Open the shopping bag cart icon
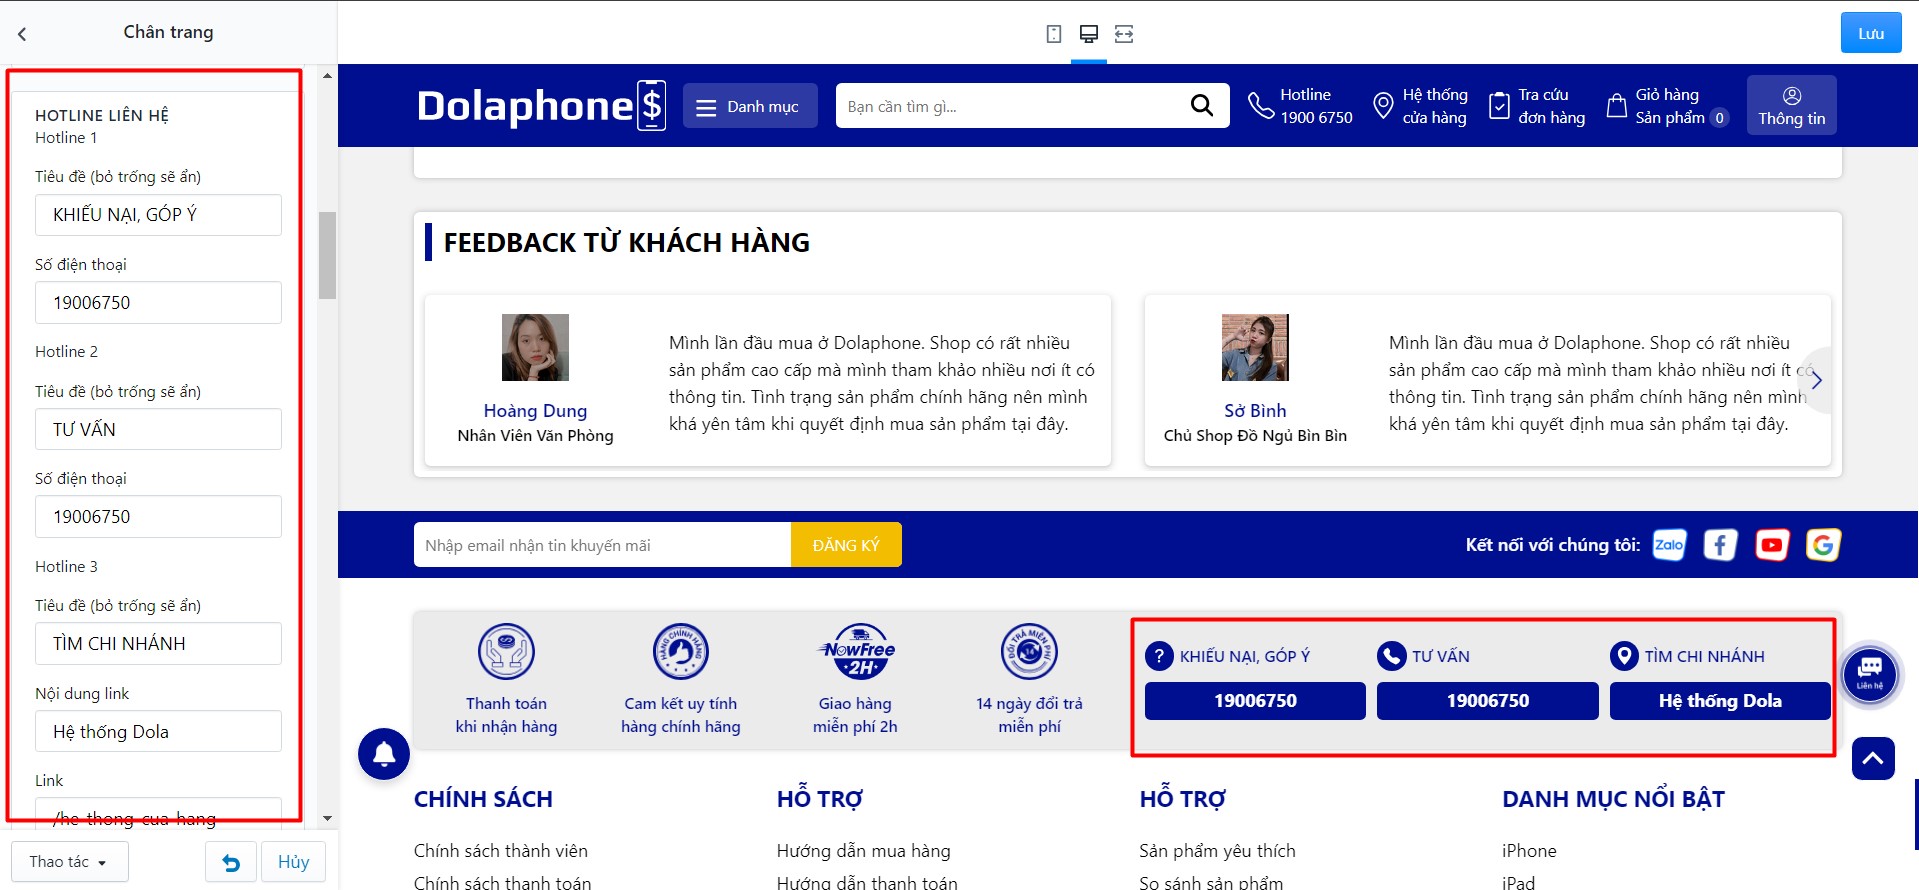 pyautogui.click(x=1616, y=105)
